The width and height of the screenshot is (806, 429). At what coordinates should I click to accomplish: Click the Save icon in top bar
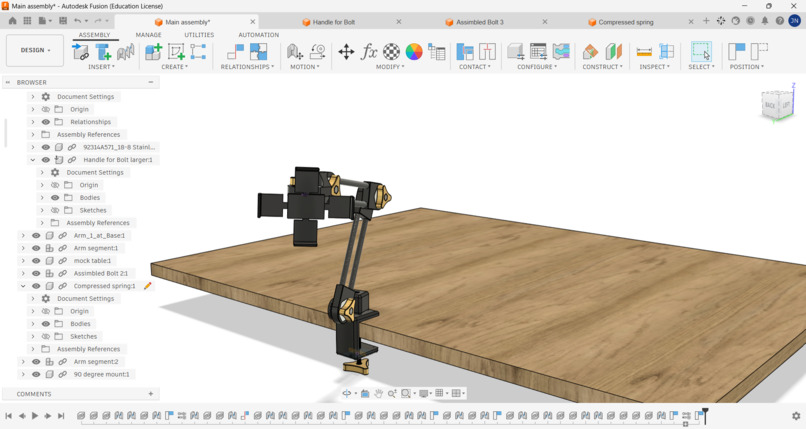[x=63, y=21]
